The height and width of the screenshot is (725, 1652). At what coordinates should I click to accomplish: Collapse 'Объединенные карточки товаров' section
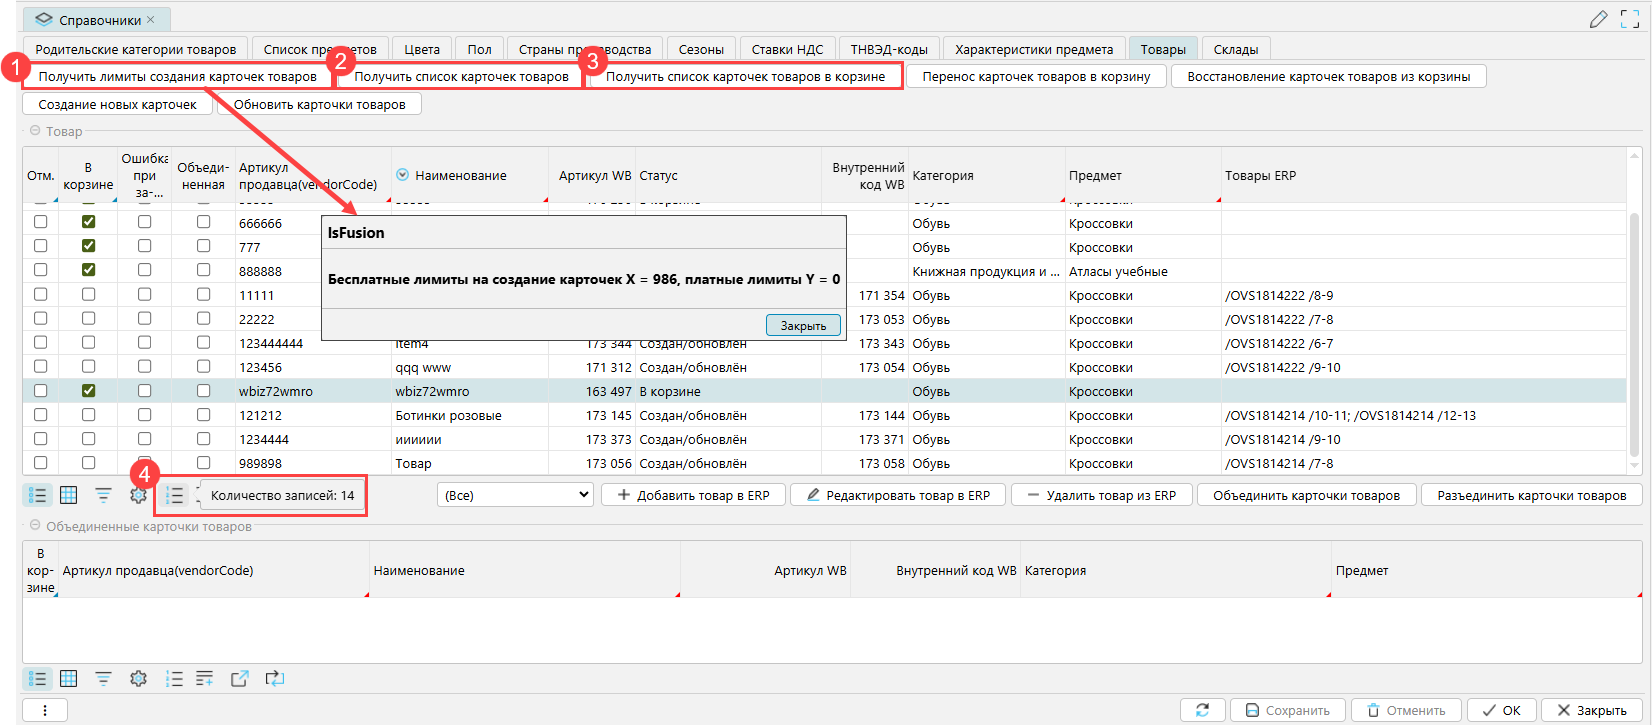[35, 526]
